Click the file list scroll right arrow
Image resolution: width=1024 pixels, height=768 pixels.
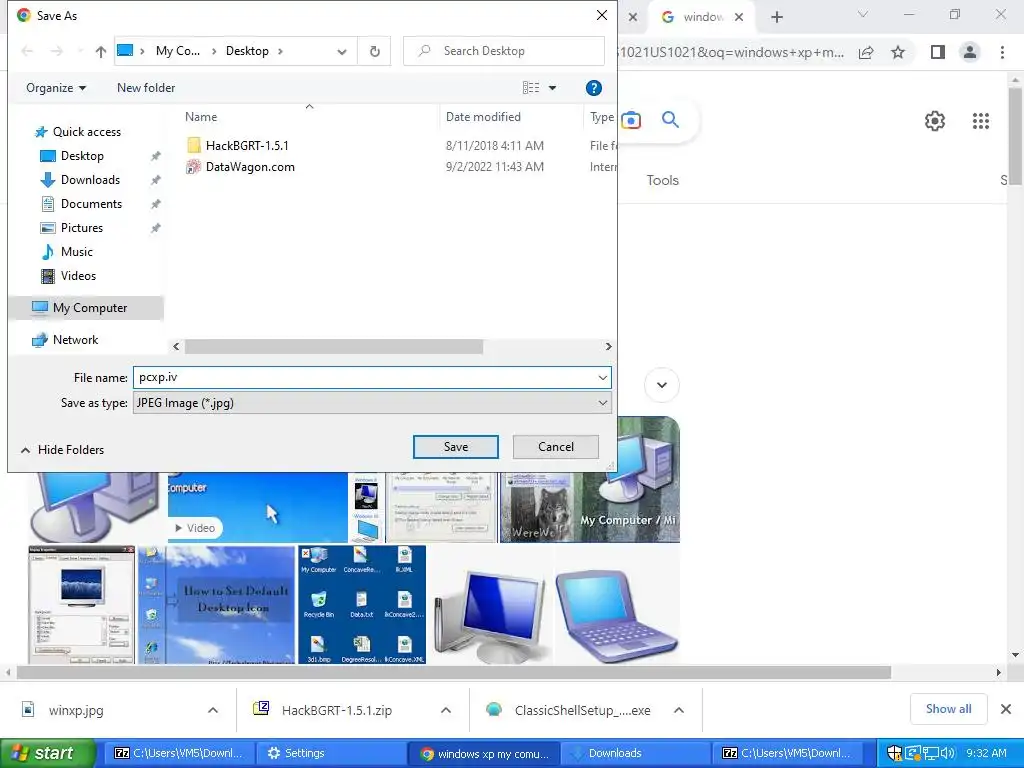tap(608, 347)
